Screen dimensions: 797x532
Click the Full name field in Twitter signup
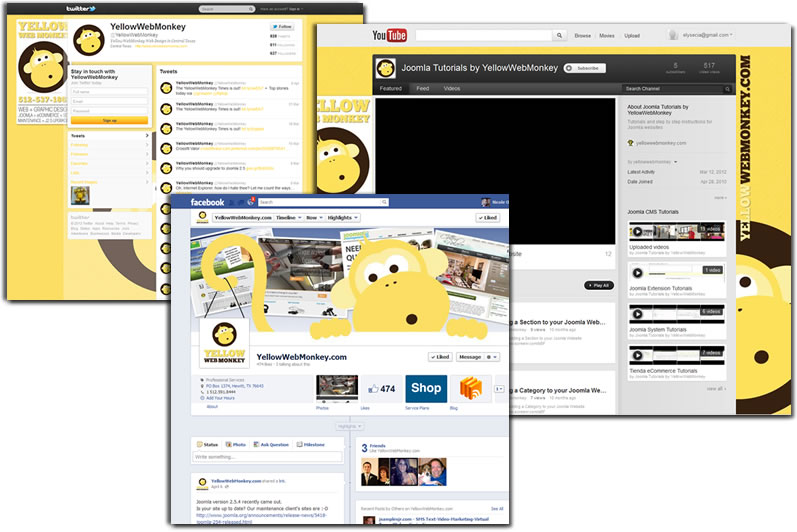point(109,92)
